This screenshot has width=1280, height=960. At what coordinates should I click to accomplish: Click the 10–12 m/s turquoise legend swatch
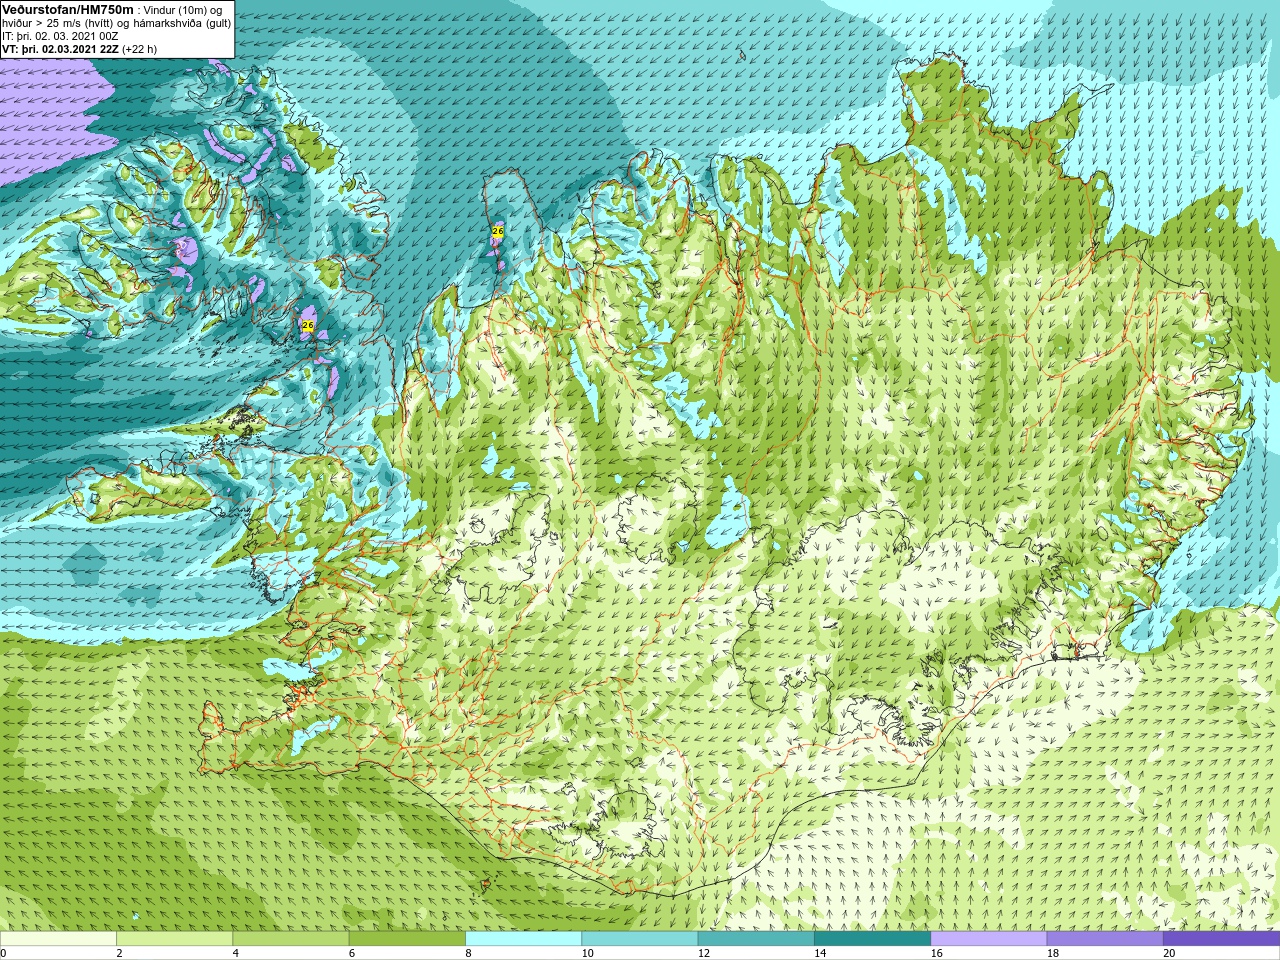[640, 939]
